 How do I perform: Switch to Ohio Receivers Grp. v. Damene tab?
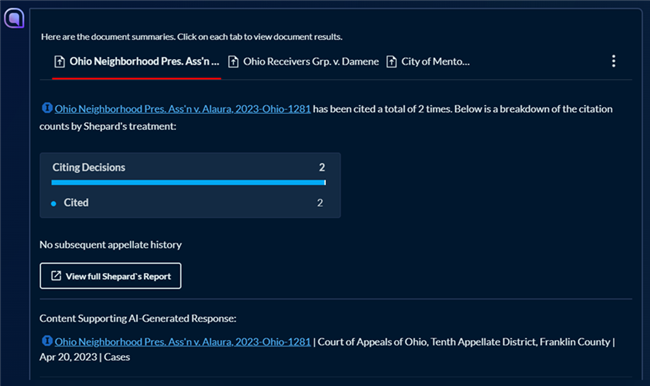[303, 62]
